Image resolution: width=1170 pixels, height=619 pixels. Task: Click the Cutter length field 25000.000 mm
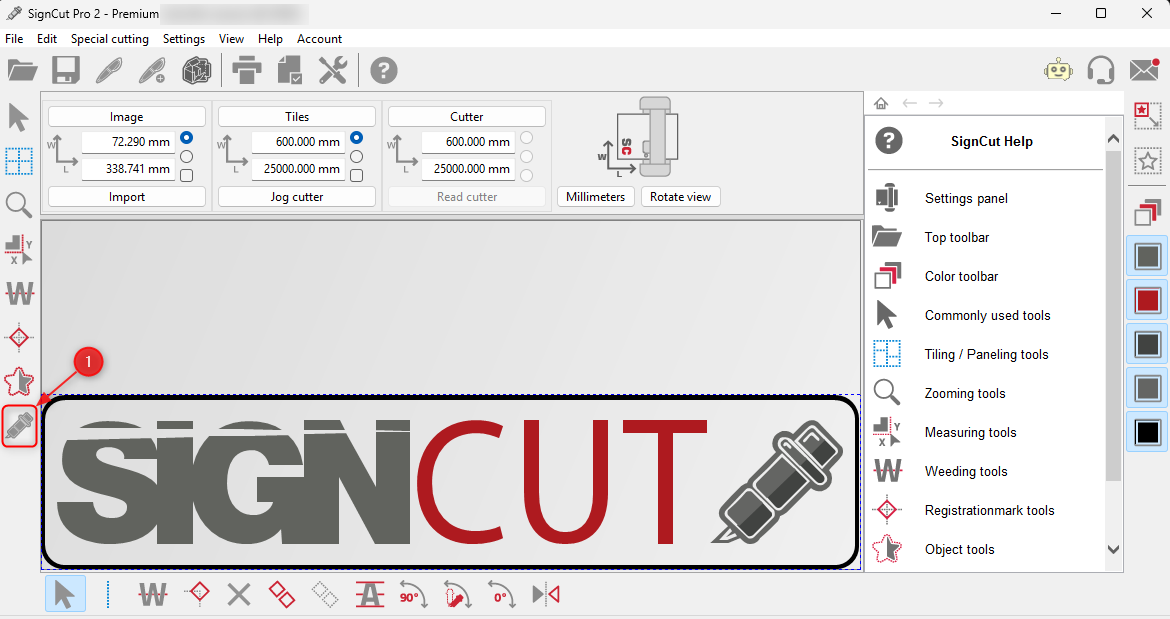click(469, 169)
